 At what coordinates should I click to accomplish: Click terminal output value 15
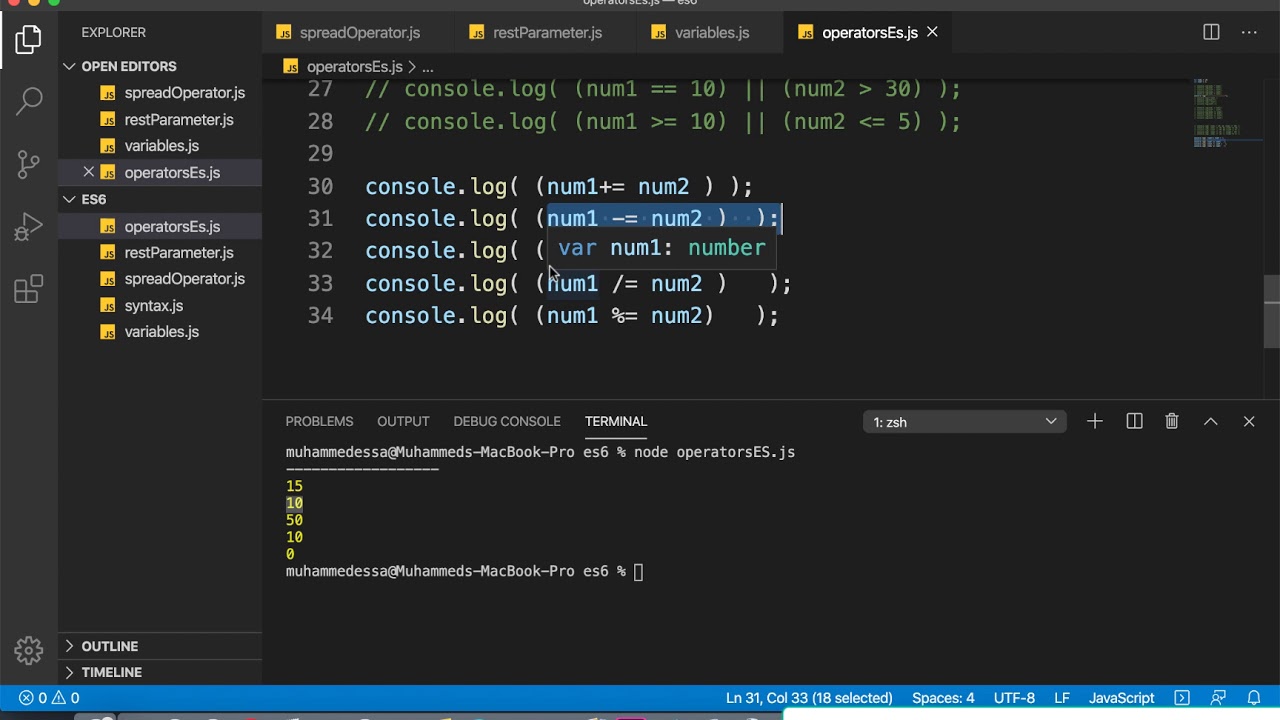tap(294, 486)
